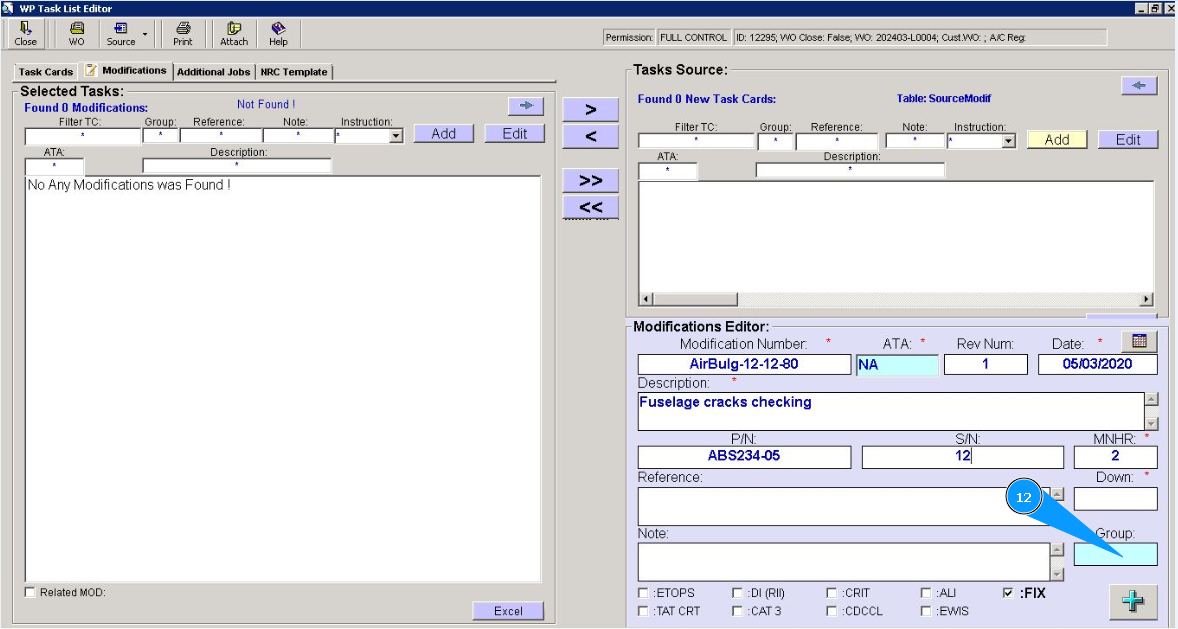Enable the ETOPS checkbox
The height and width of the screenshot is (629, 1178).
coord(643,593)
